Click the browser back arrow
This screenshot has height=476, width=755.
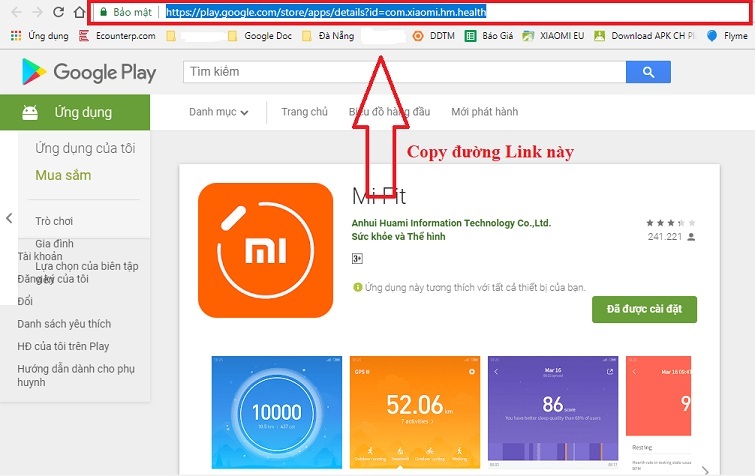click(12, 13)
